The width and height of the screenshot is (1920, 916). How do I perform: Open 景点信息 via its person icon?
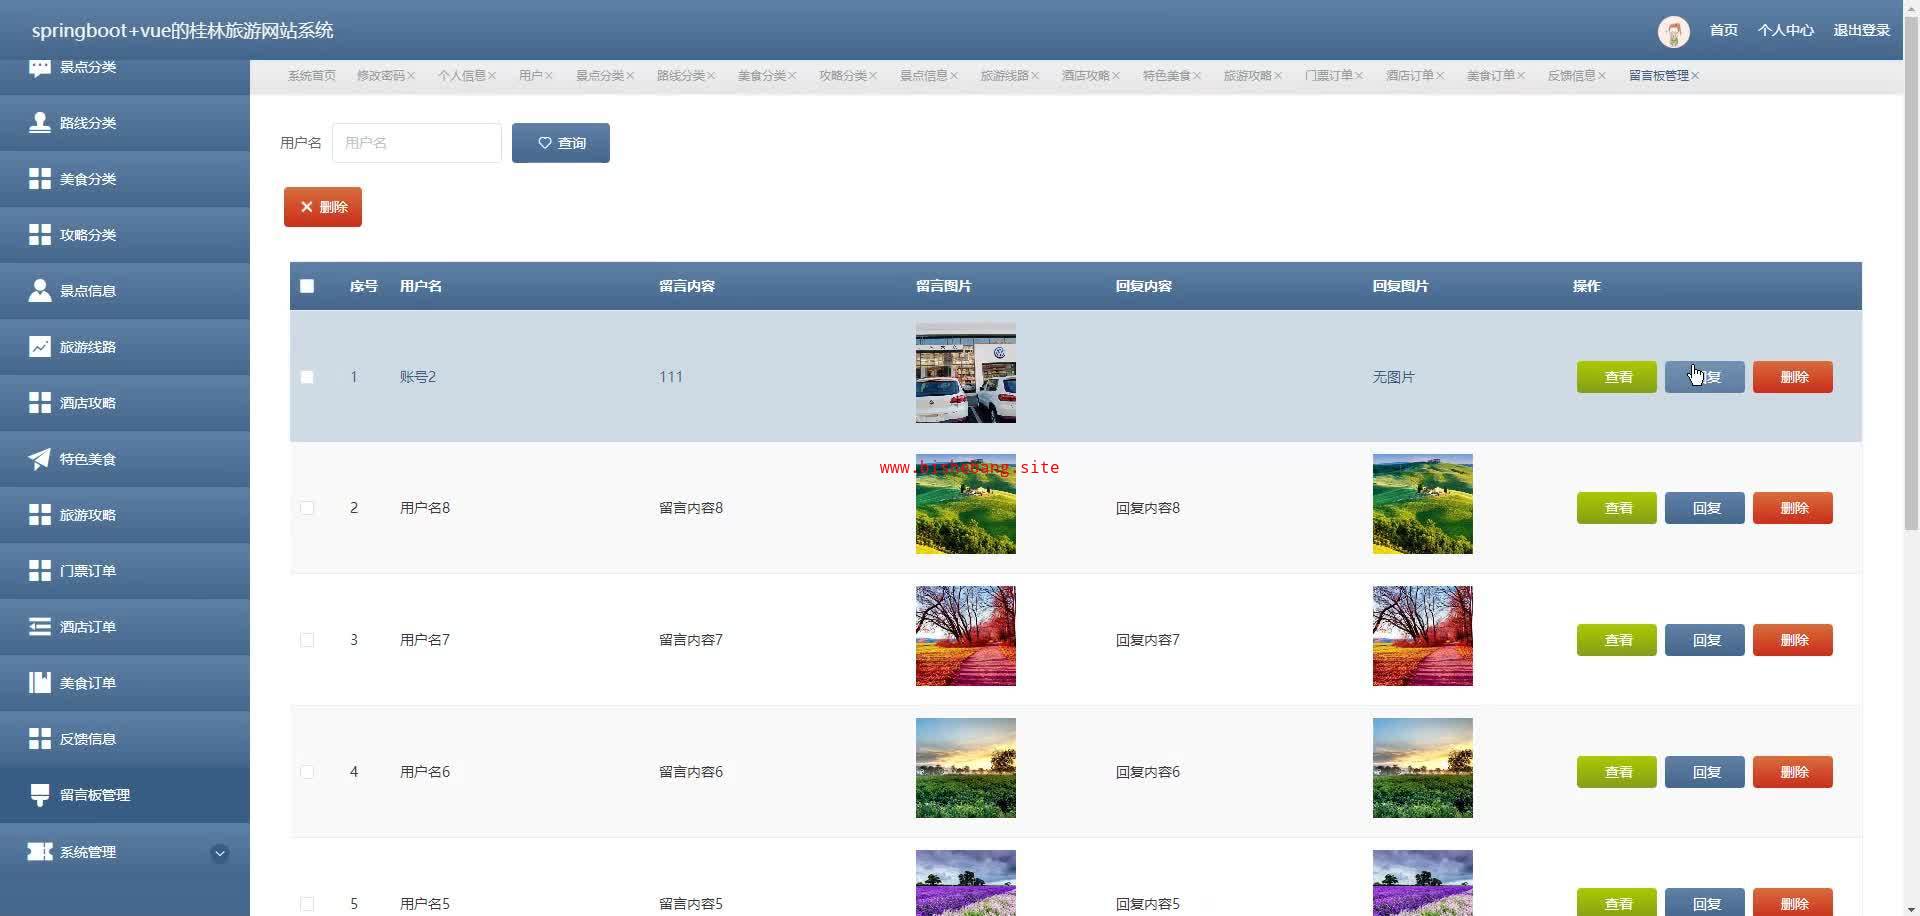(40, 291)
